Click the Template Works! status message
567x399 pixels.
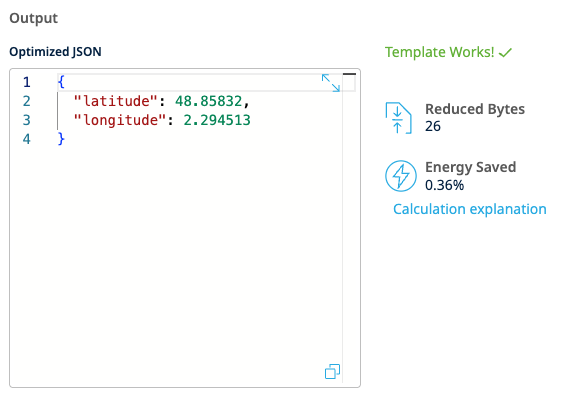tap(448, 52)
